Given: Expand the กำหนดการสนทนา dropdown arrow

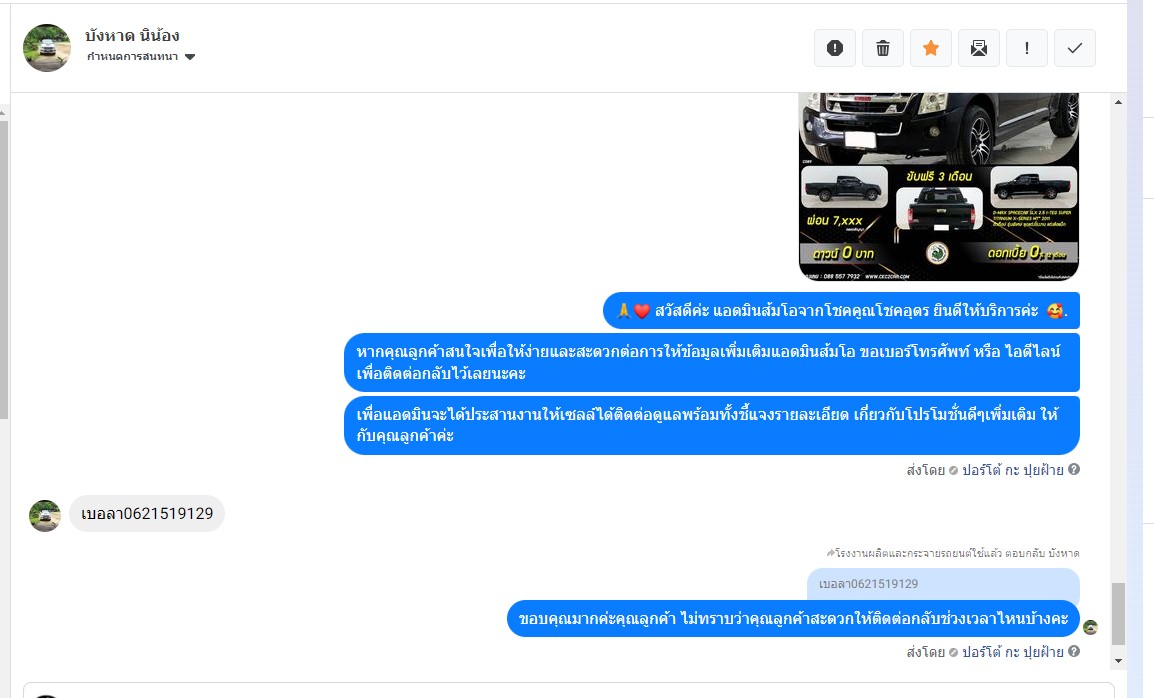Looking at the screenshot, I should click(x=190, y=57).
